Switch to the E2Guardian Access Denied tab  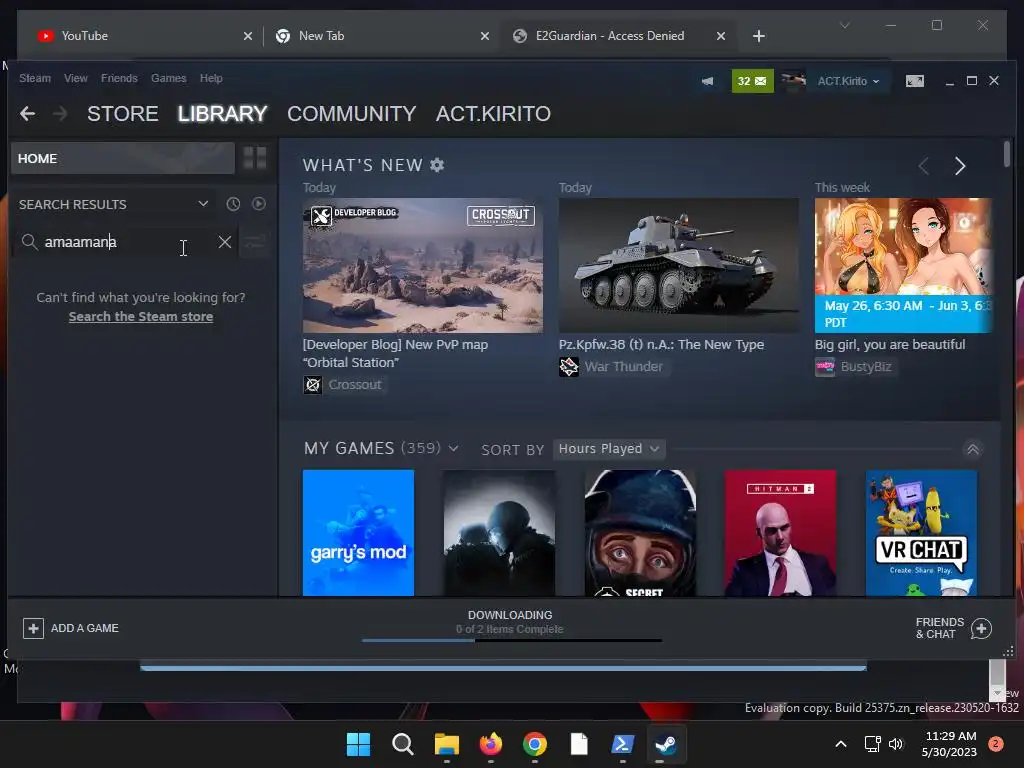[x=617, y=36]
